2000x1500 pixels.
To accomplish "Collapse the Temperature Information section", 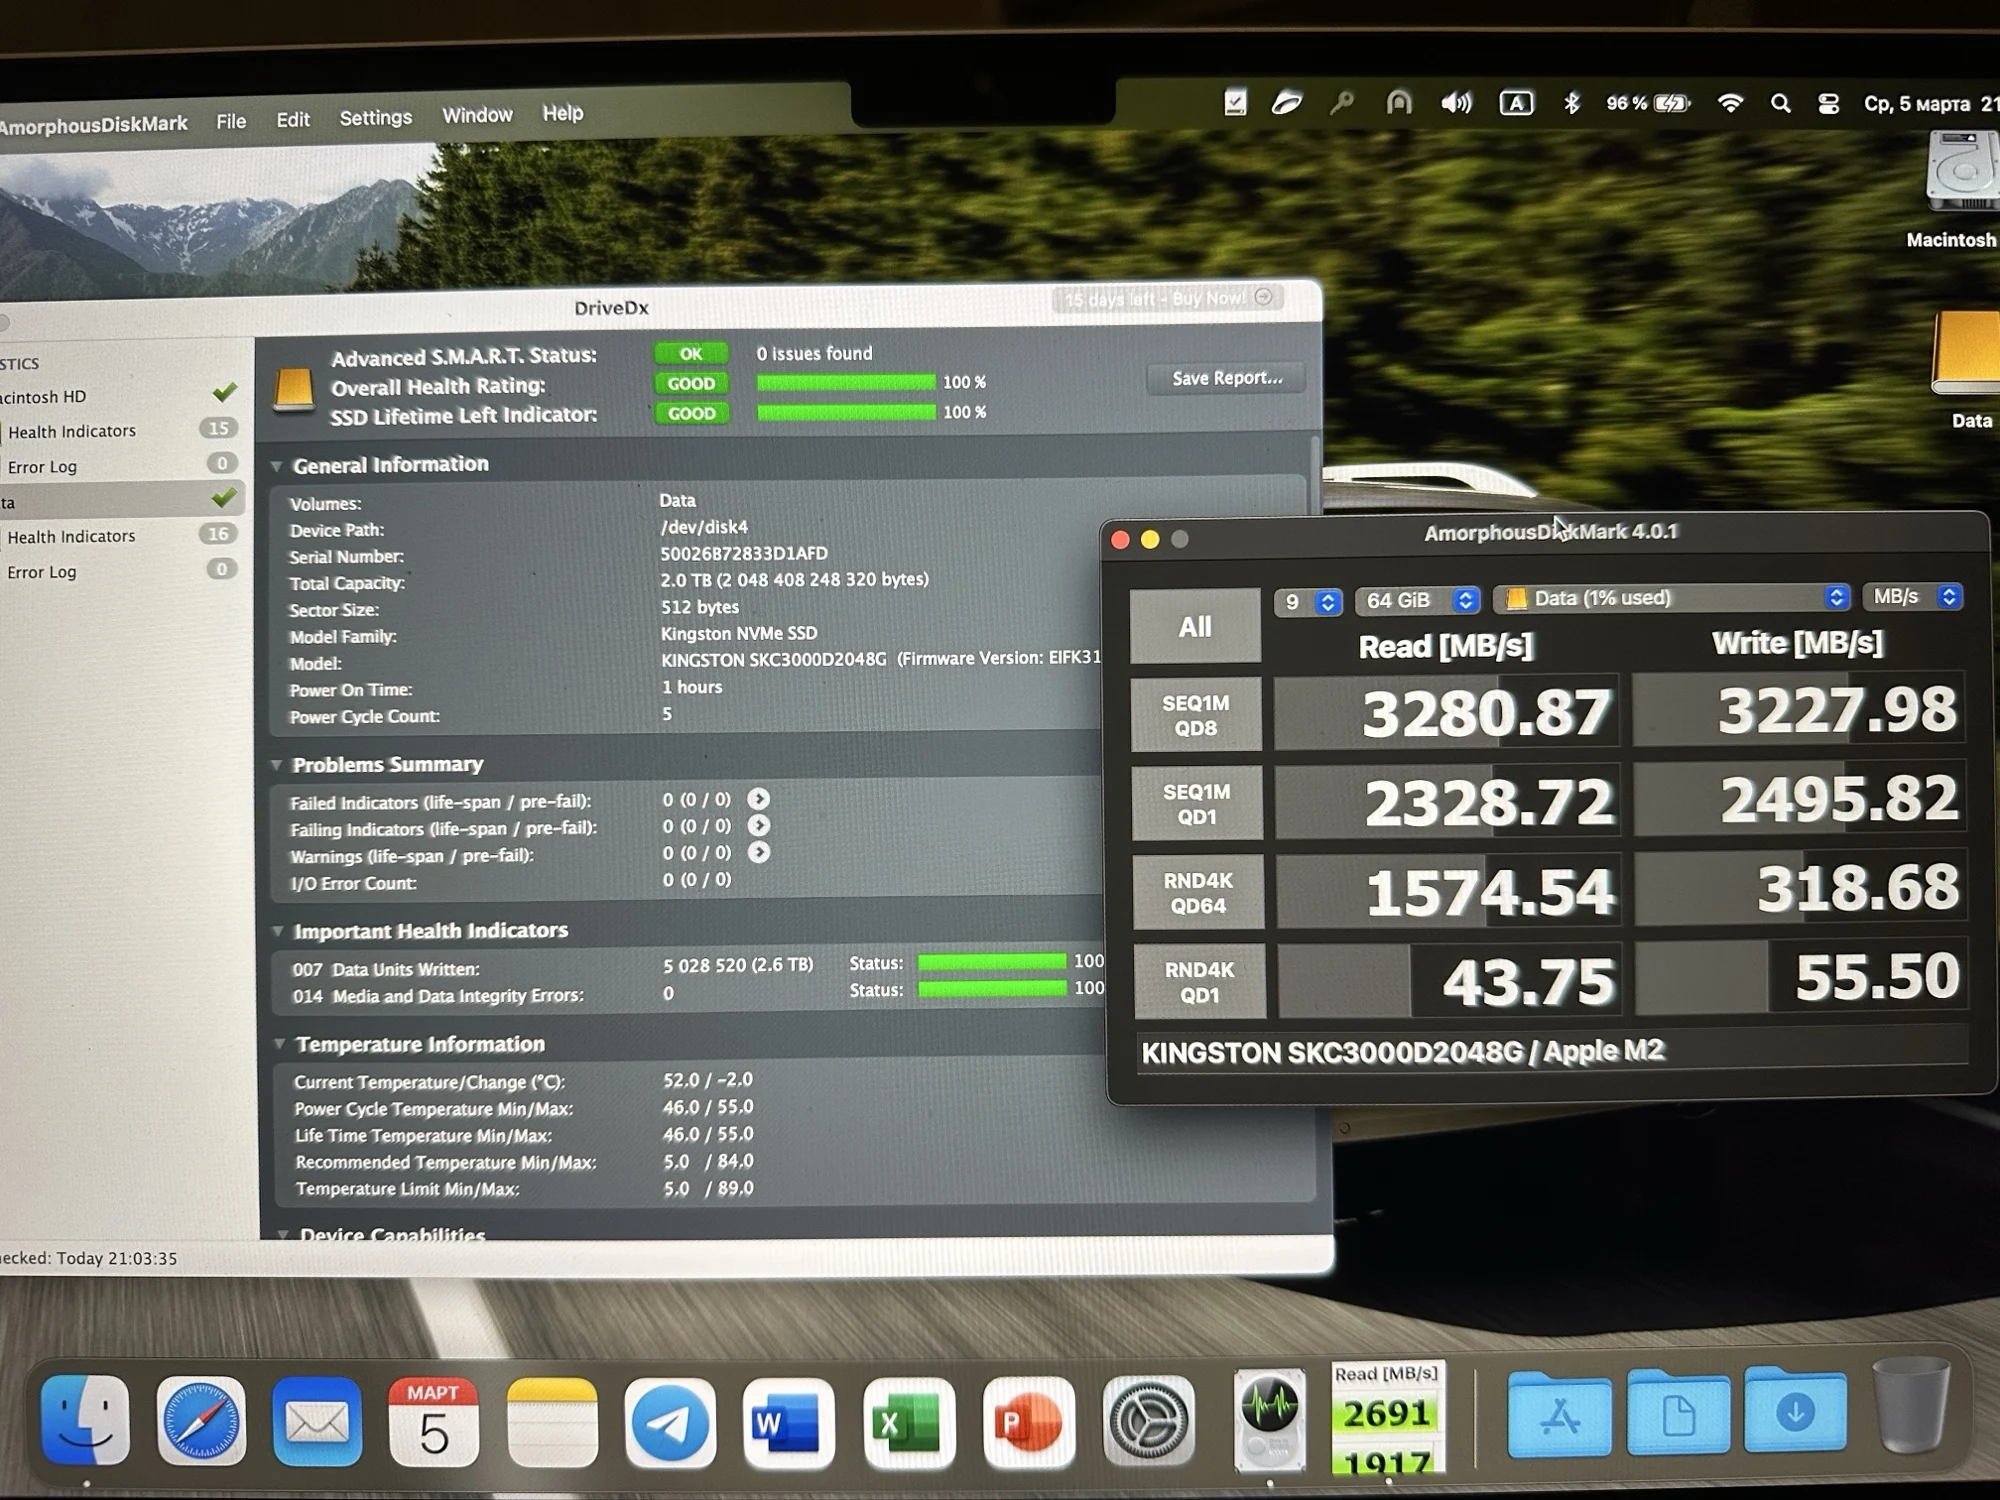I will click(280, 1044).
